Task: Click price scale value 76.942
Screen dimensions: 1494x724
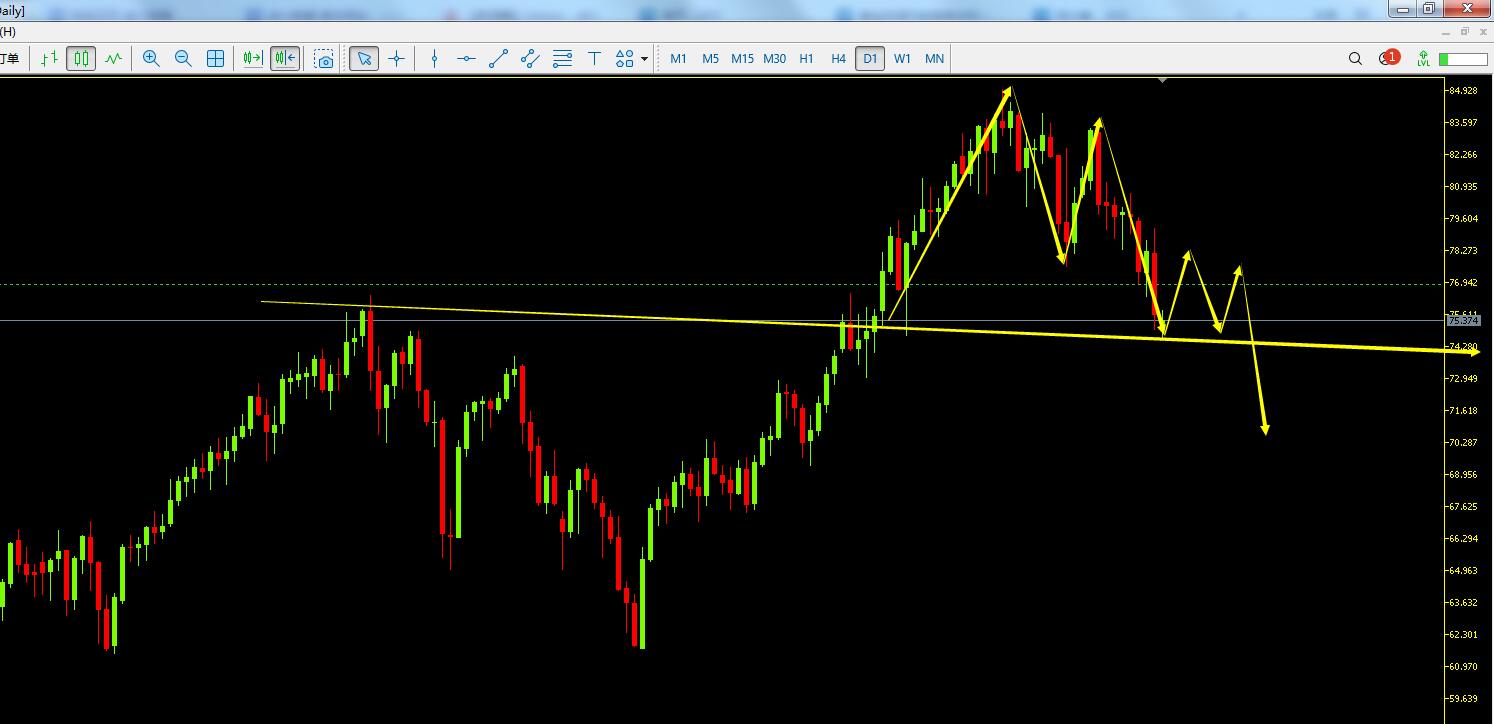Action: coord(1463,283)
